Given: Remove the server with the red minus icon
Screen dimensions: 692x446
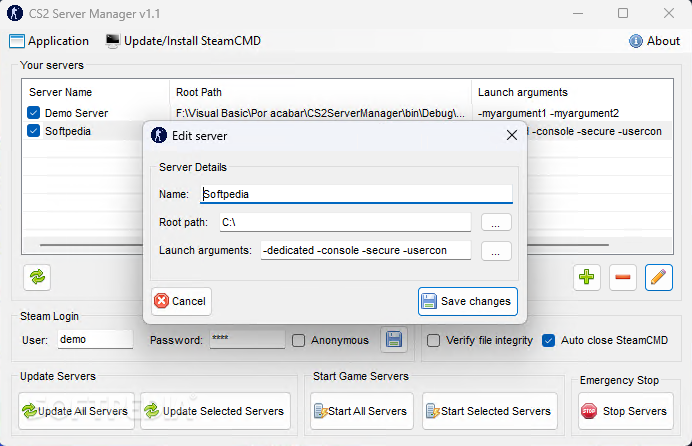Looking at the screenshot, I should pyautogui.click(x=623, y=277).
